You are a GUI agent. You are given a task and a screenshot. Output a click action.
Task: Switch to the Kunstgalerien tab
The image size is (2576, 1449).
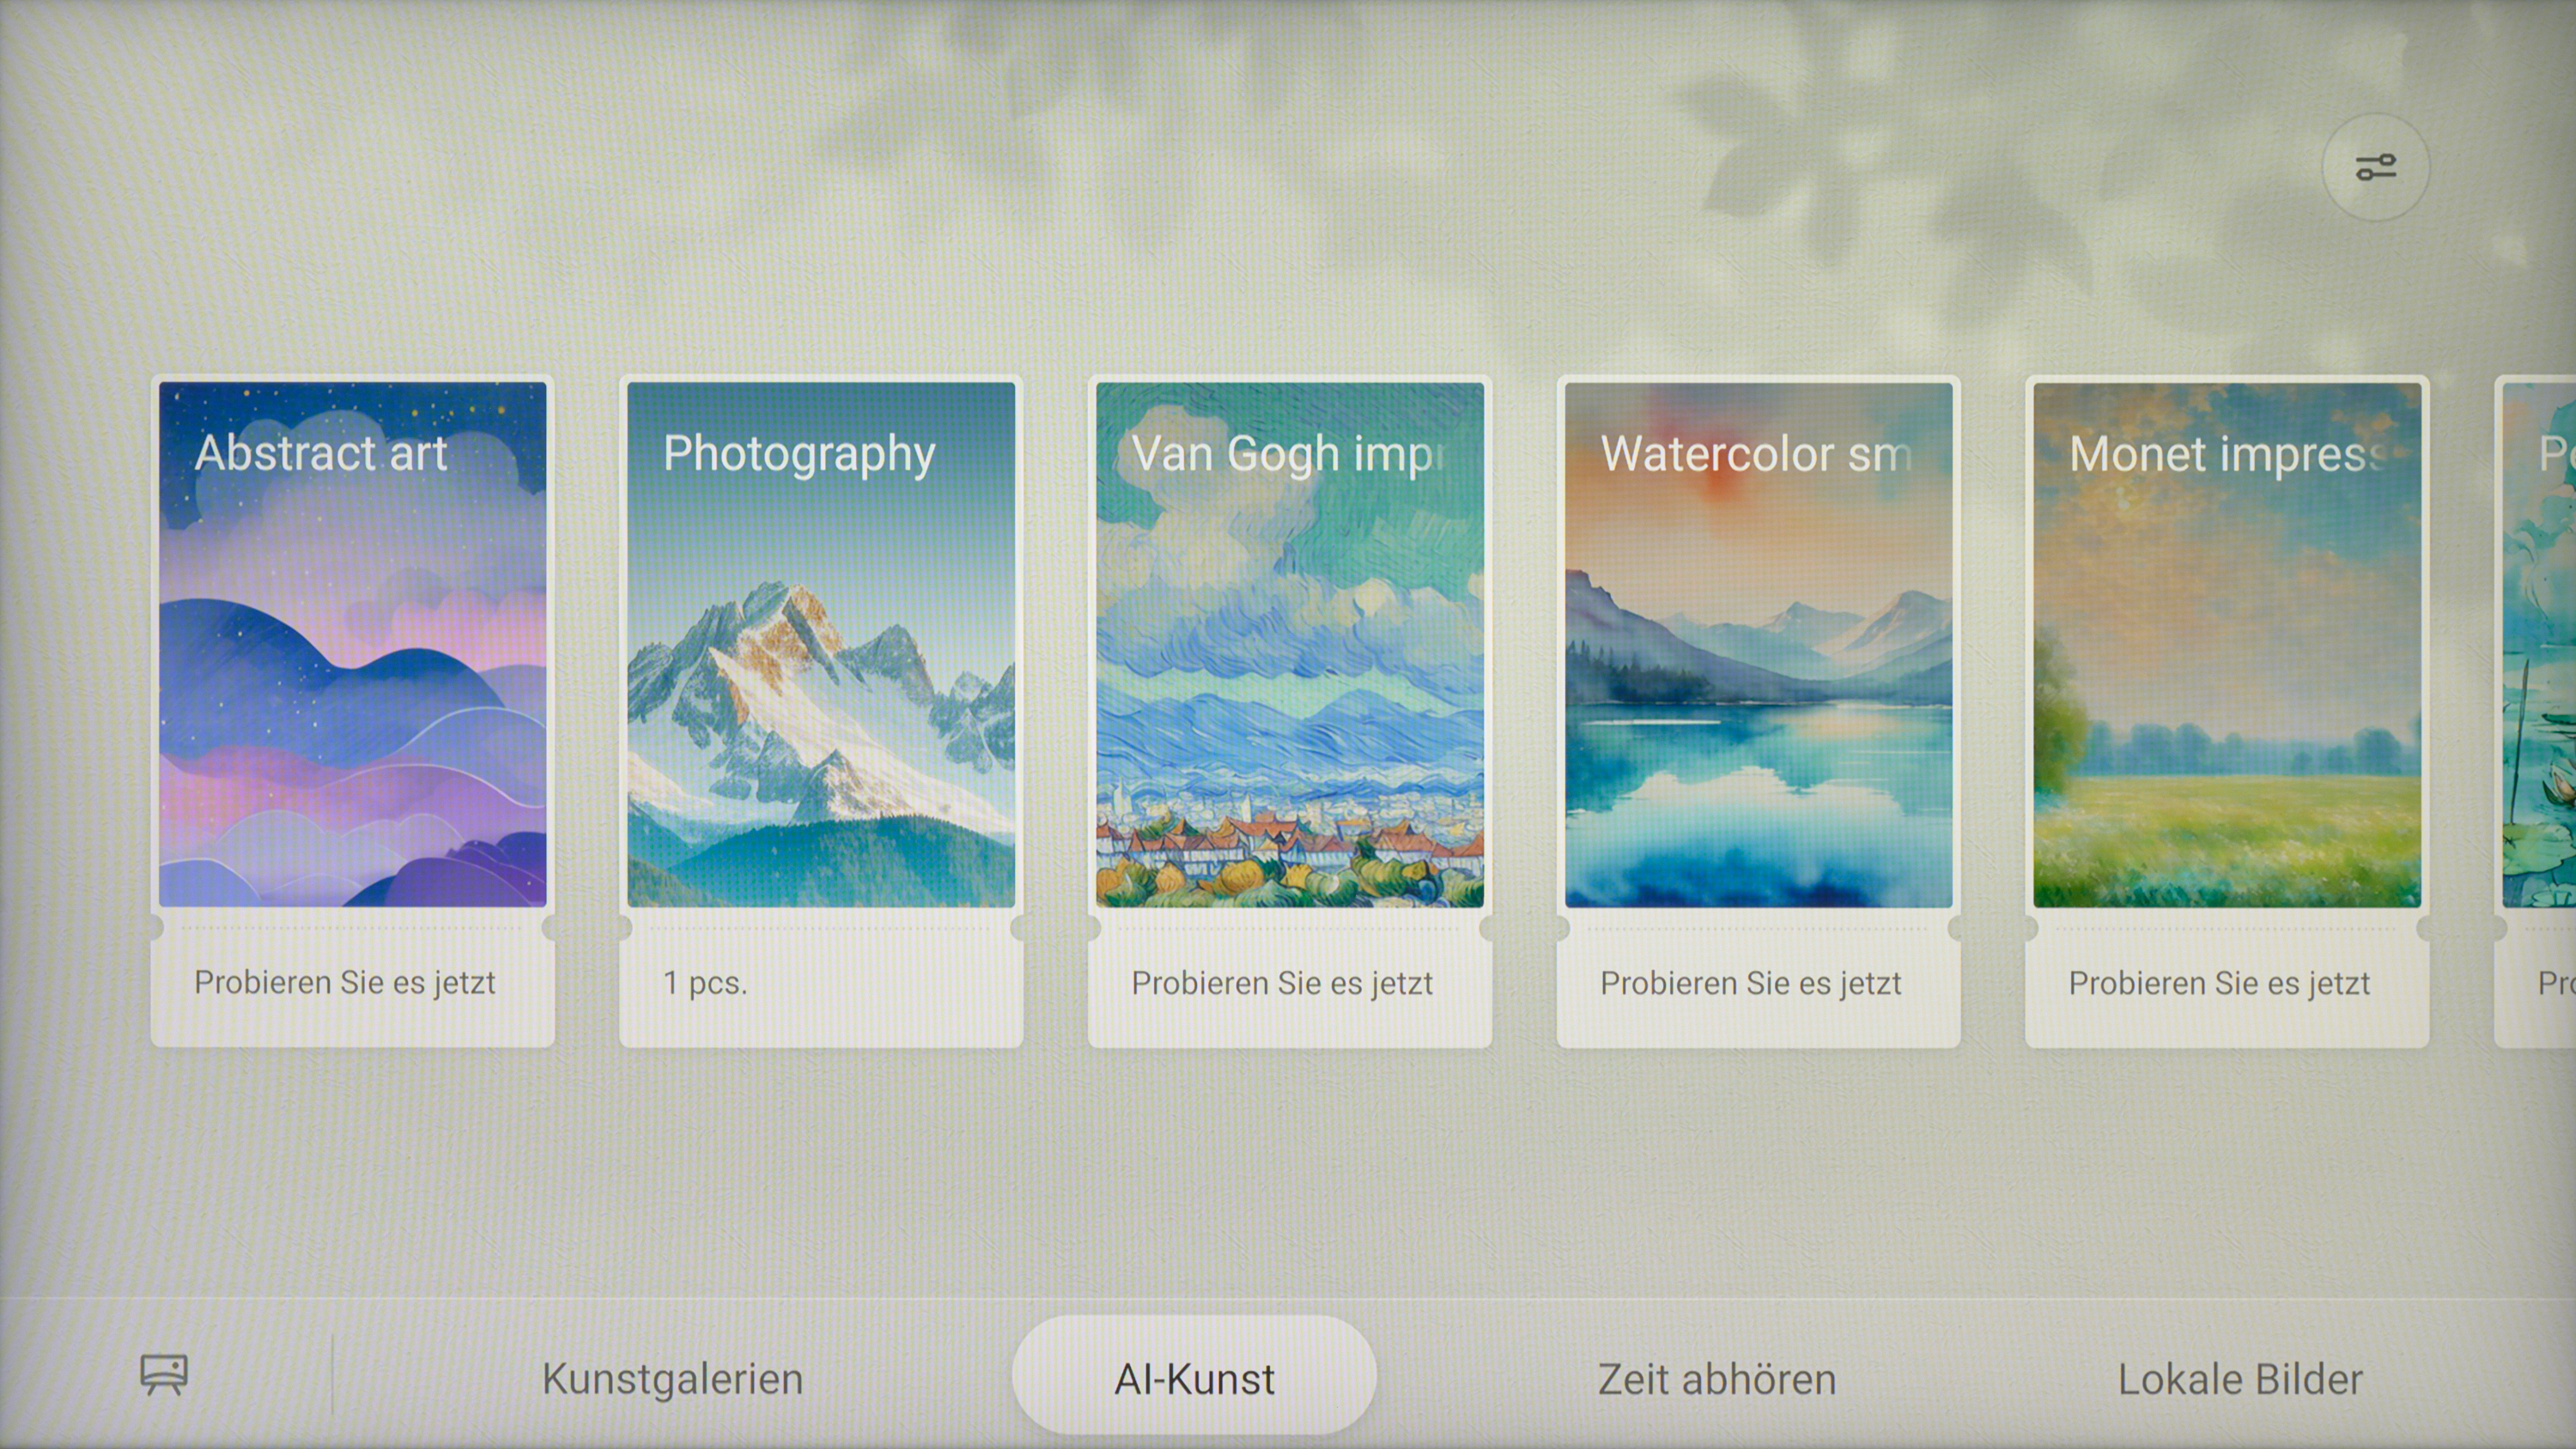click(672, 1379)
